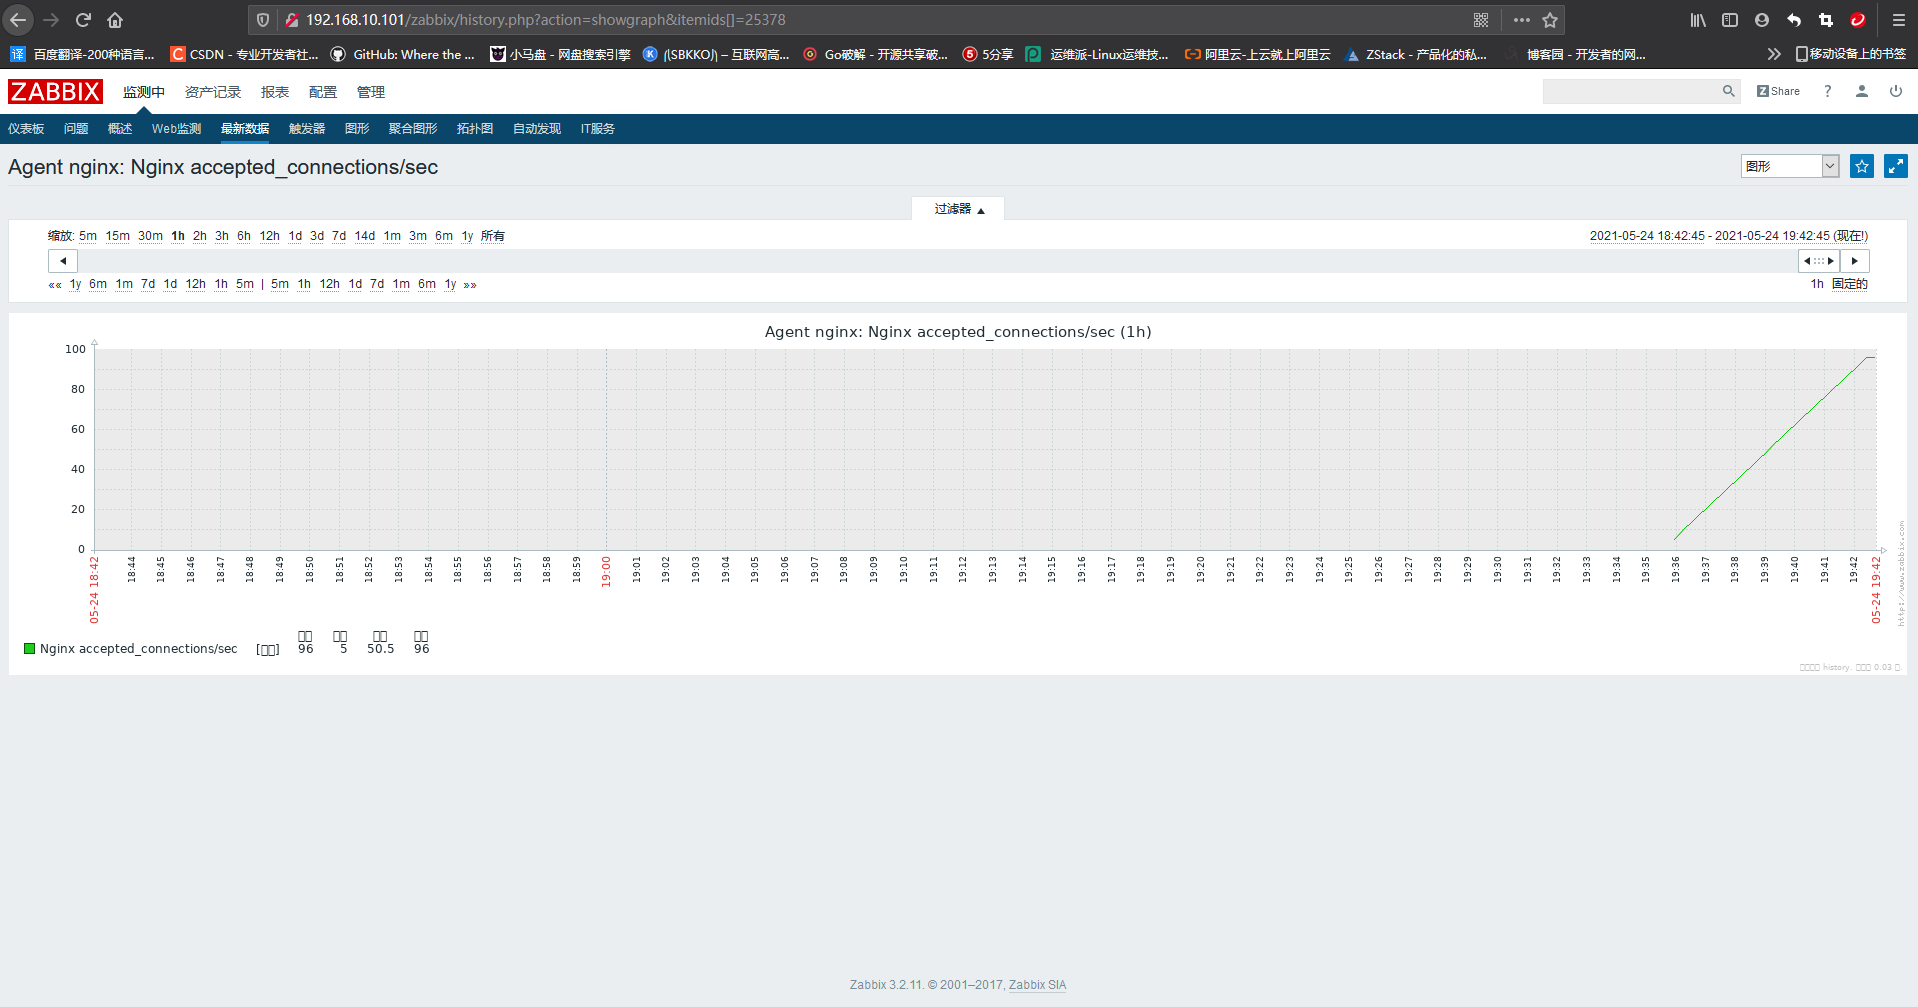
Task: Click the screenshot crop extension icon
Action: pyautogui.click(x=1826, y=20)
